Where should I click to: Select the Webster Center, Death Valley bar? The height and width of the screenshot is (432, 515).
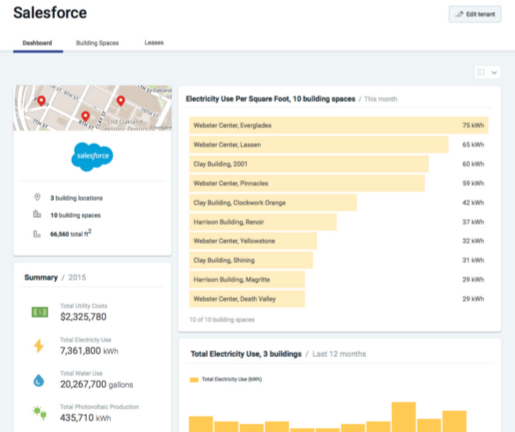247,299
